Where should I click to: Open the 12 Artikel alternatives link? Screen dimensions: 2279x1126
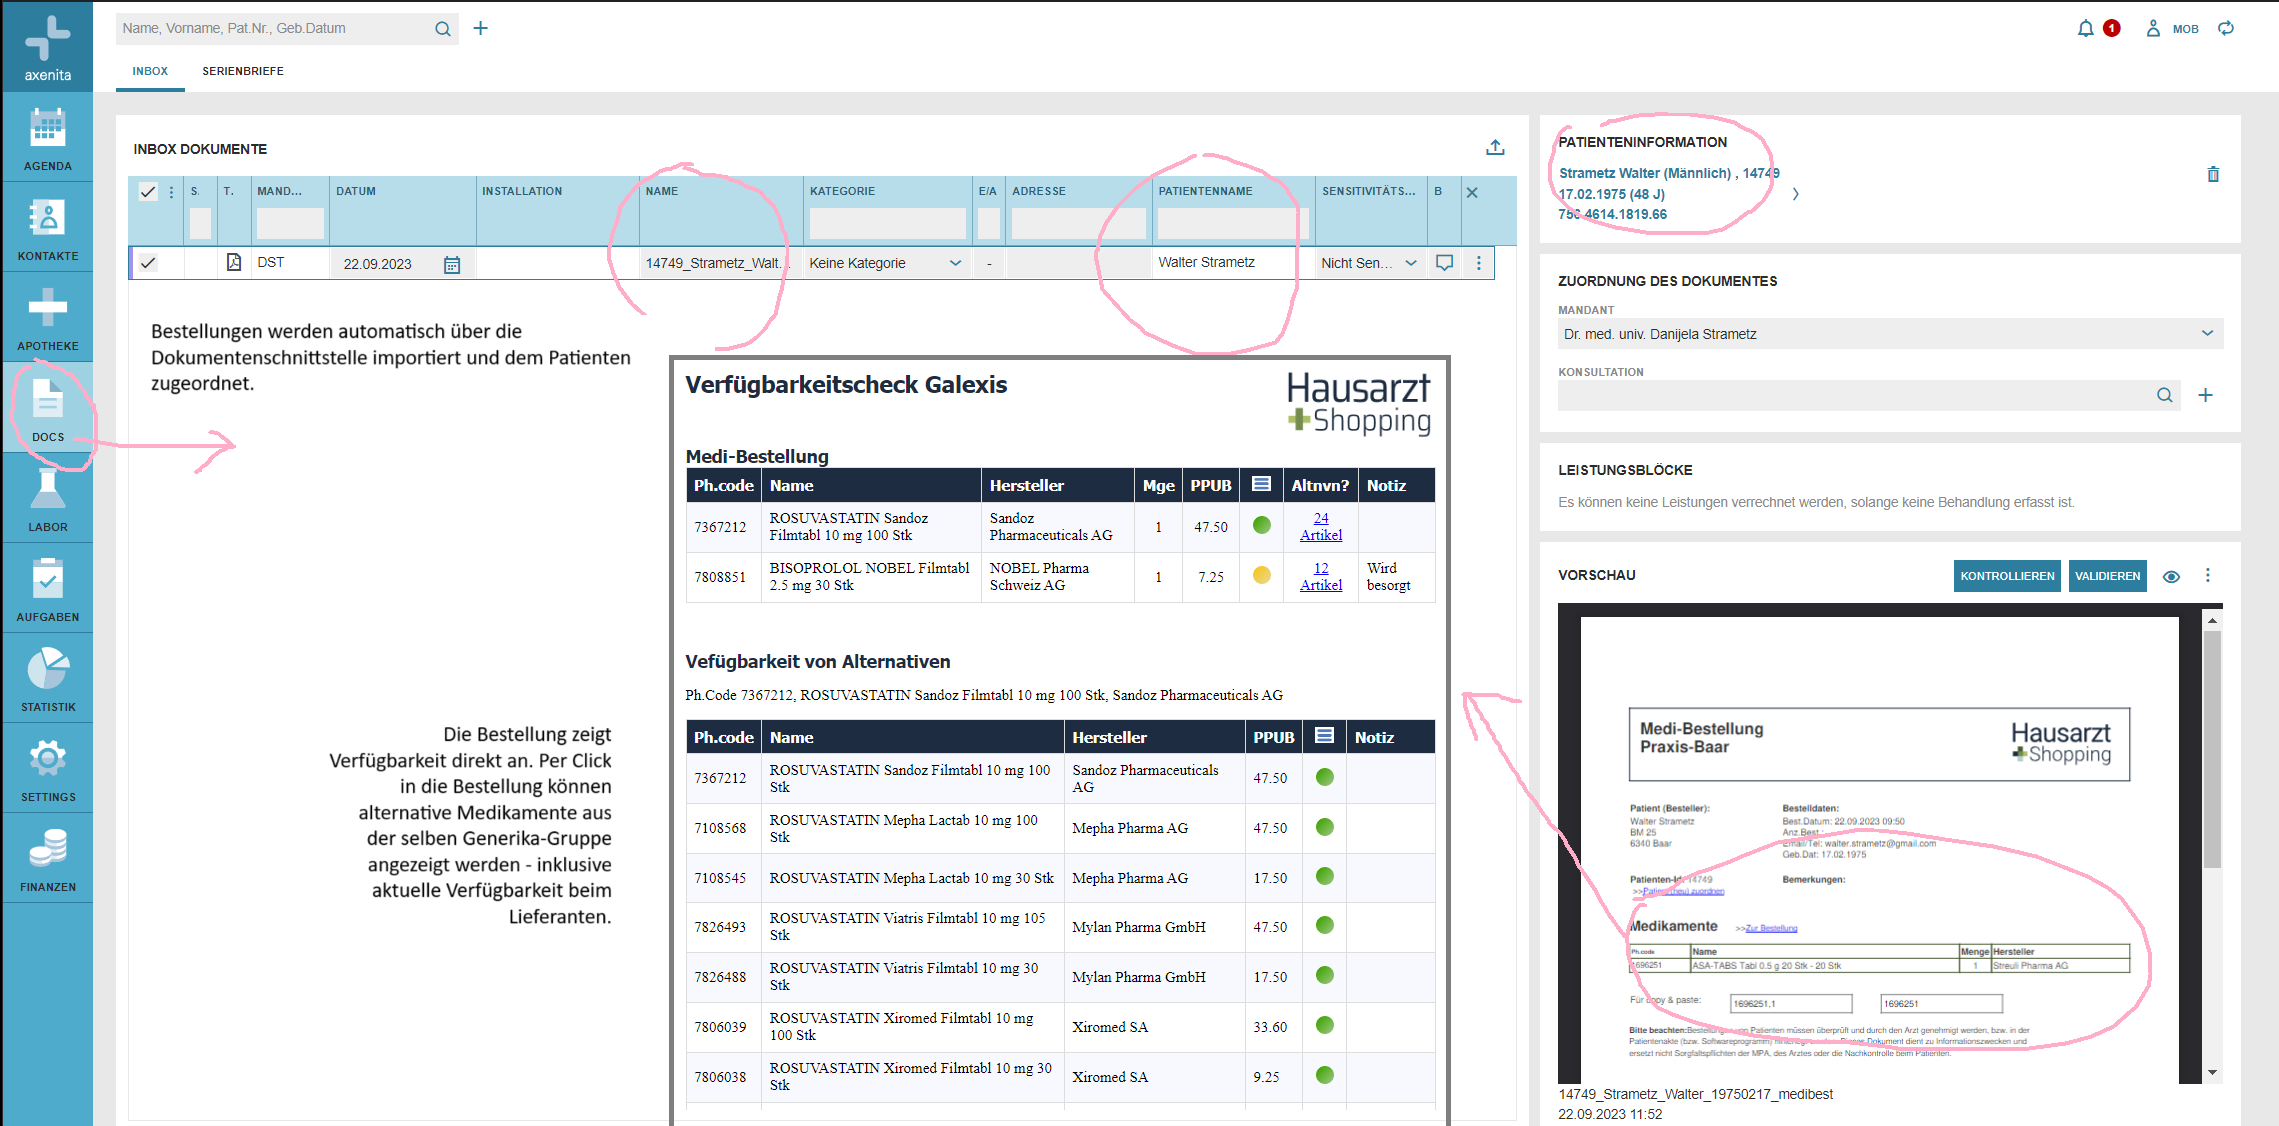[1320, 576]
